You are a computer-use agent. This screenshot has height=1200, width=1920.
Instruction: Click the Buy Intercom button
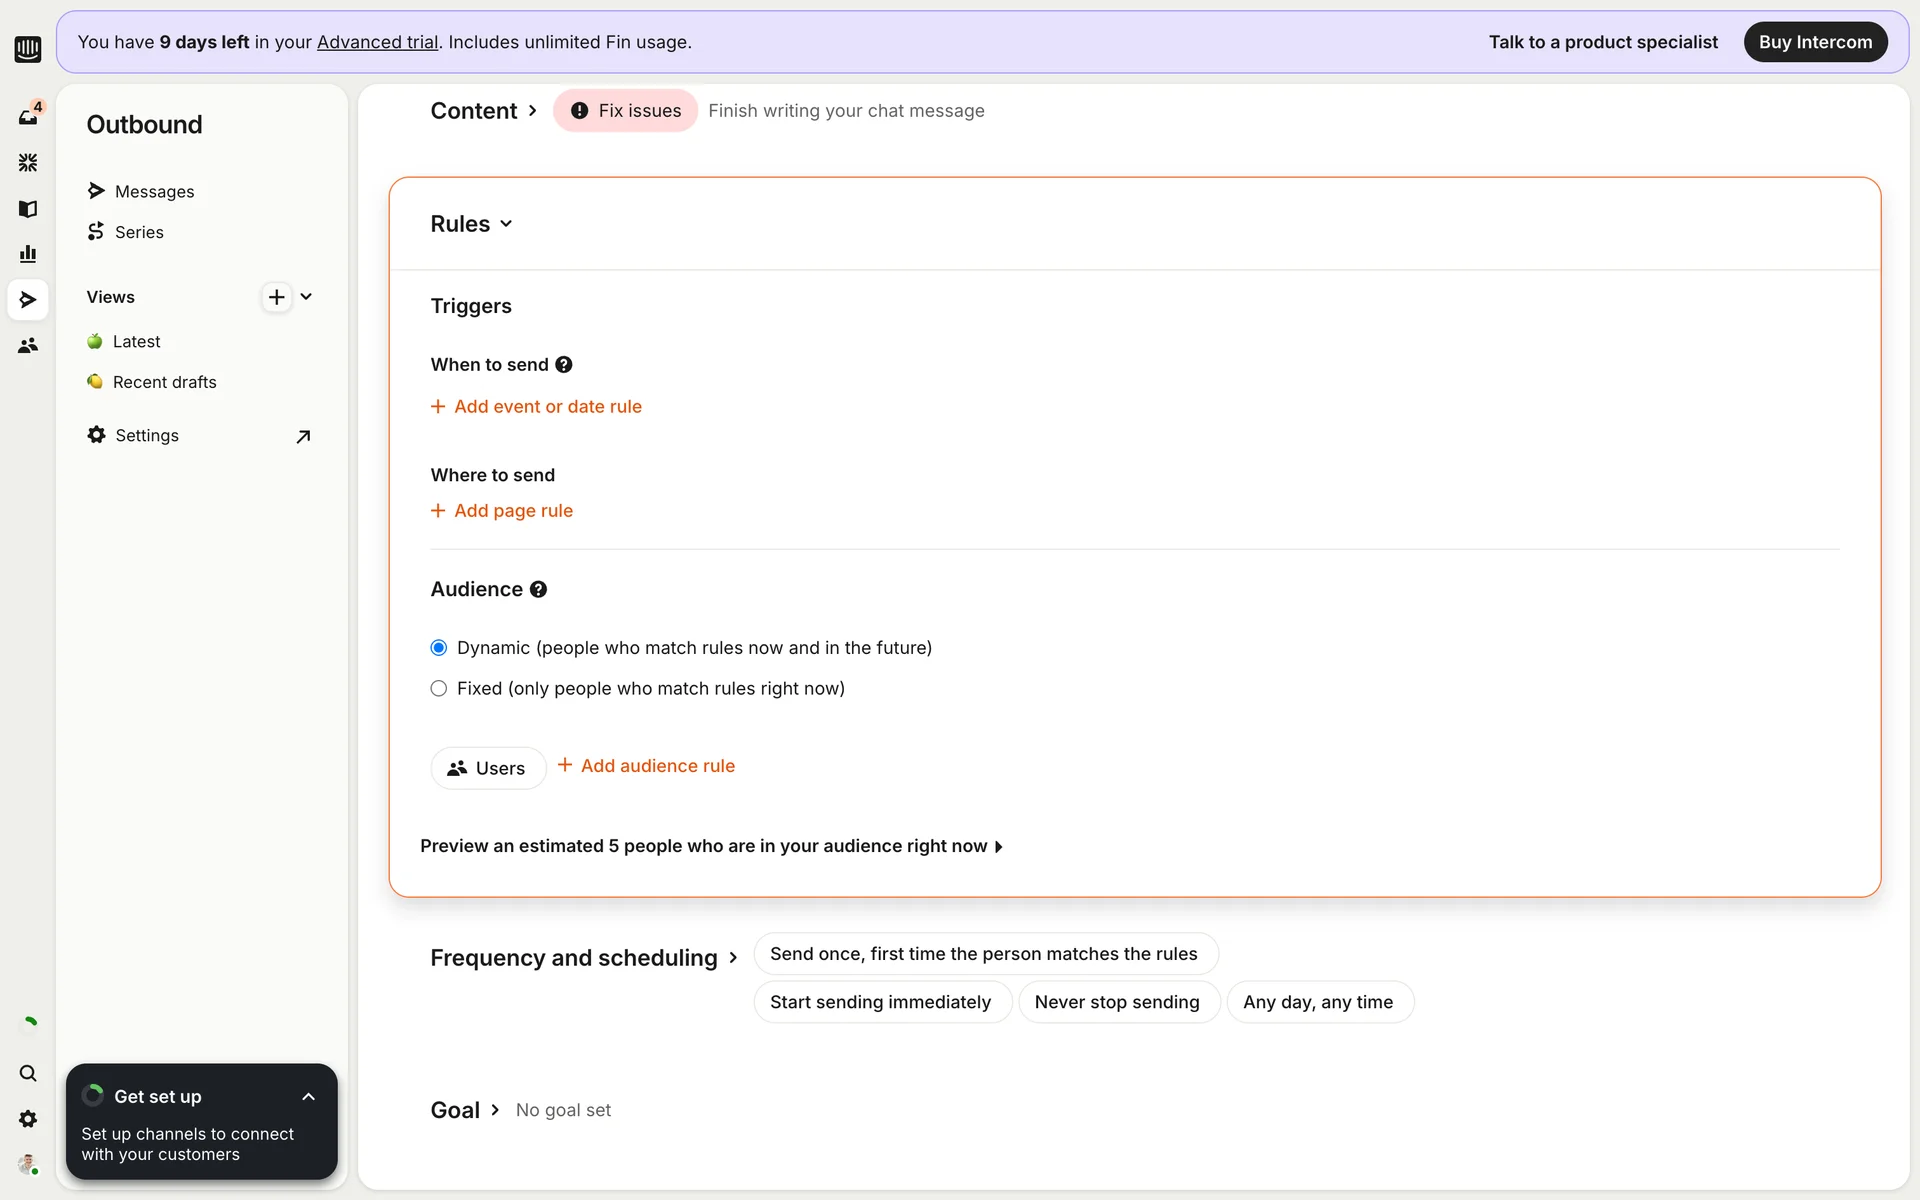point(1815,42)
